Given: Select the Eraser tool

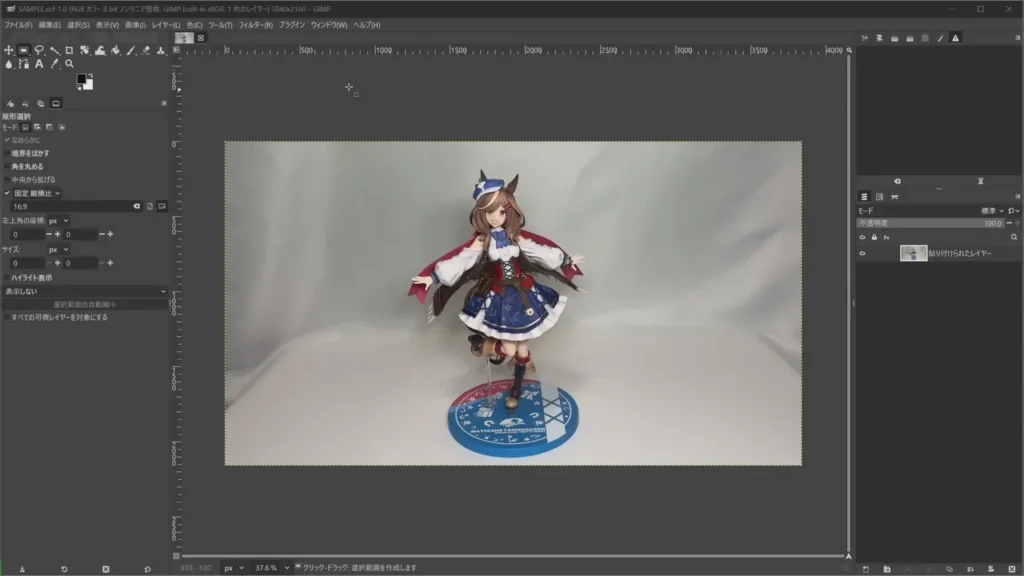Looking at the screenshot, I should point(146,50).
